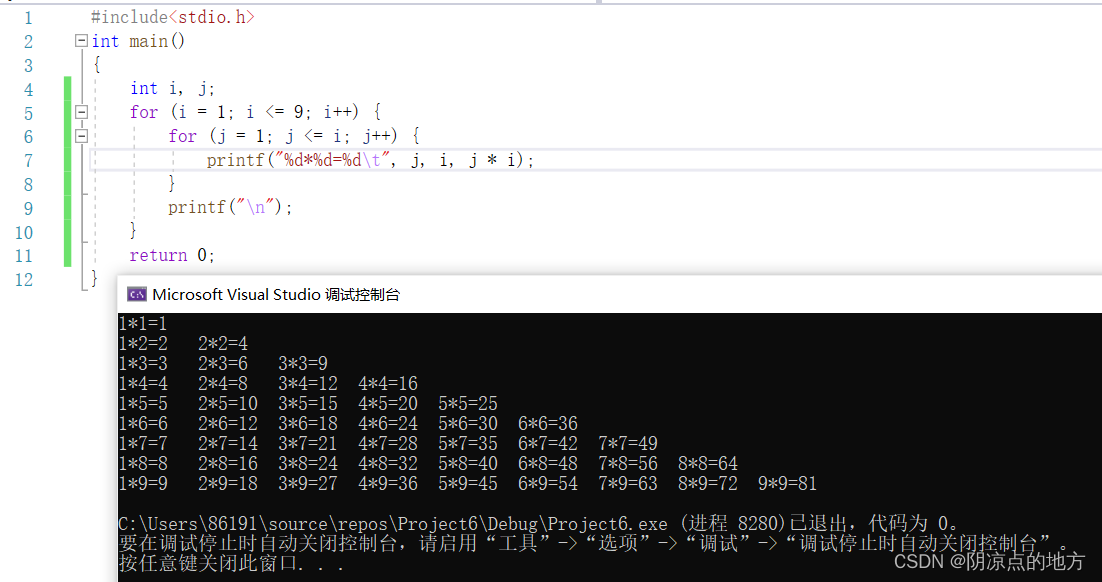This screenshot has height=582, width=1102.
Task: Collapse the outer for loop fold
Action: (x=82, y=112)
